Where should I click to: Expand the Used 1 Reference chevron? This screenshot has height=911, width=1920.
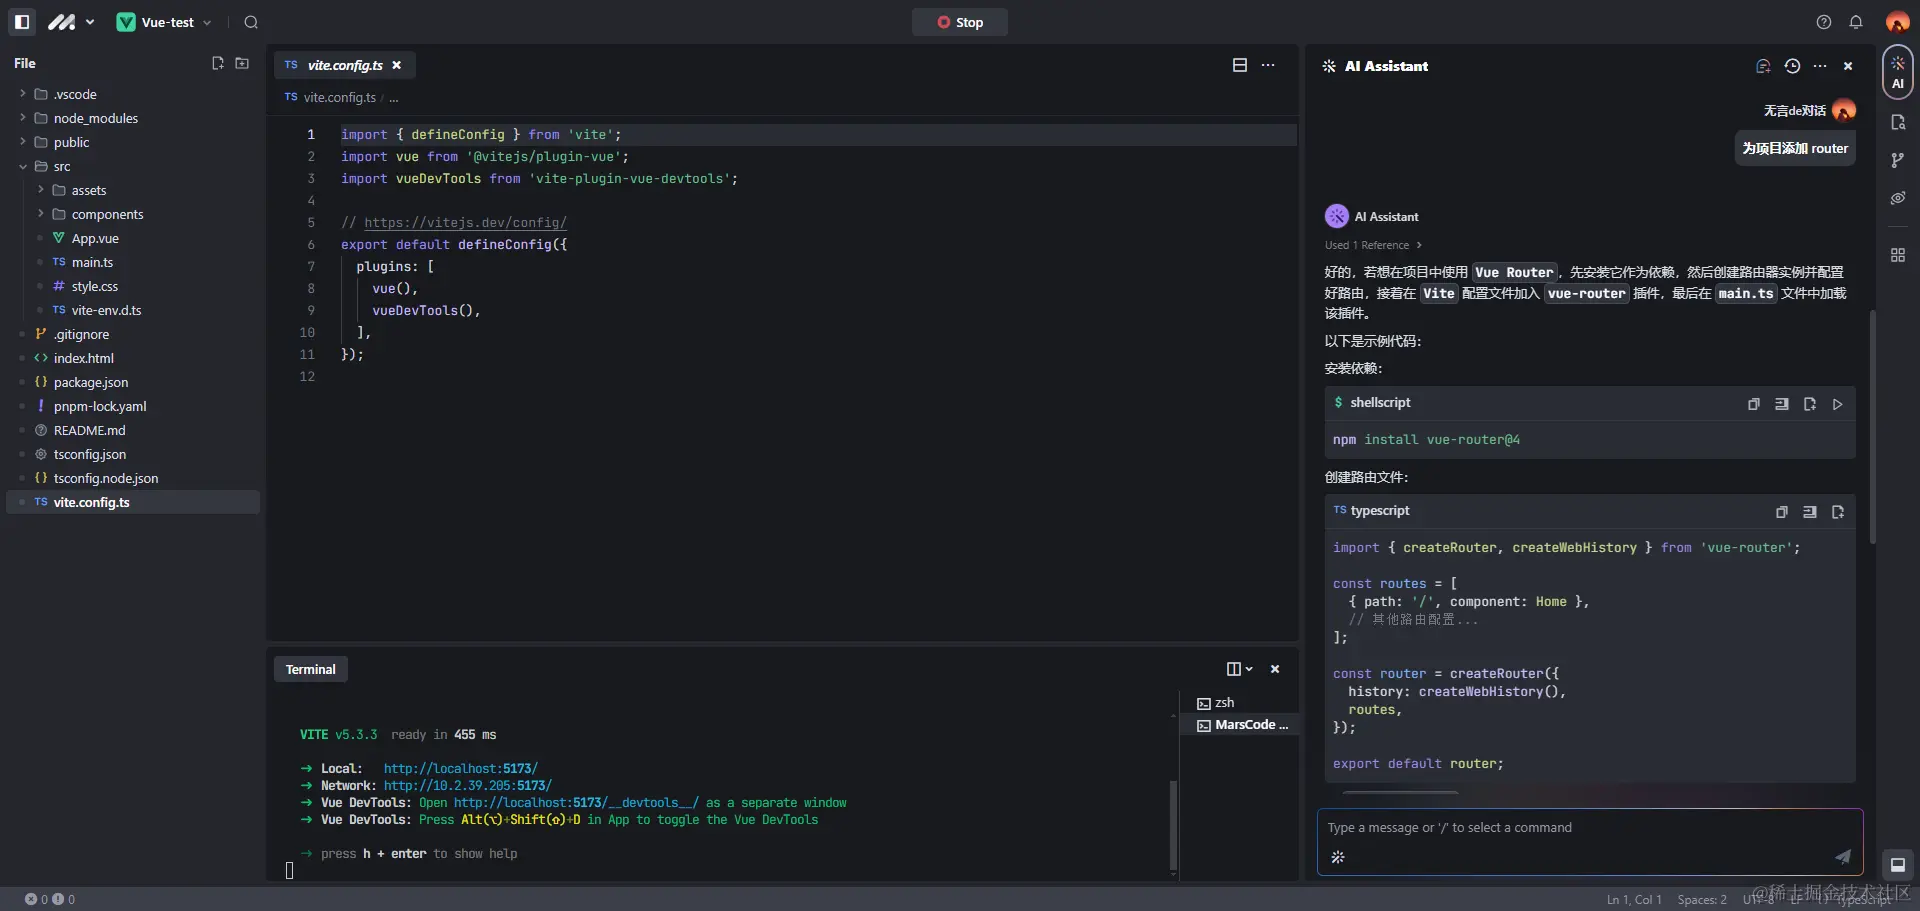pyautogui.click(x=1419, y=245)
